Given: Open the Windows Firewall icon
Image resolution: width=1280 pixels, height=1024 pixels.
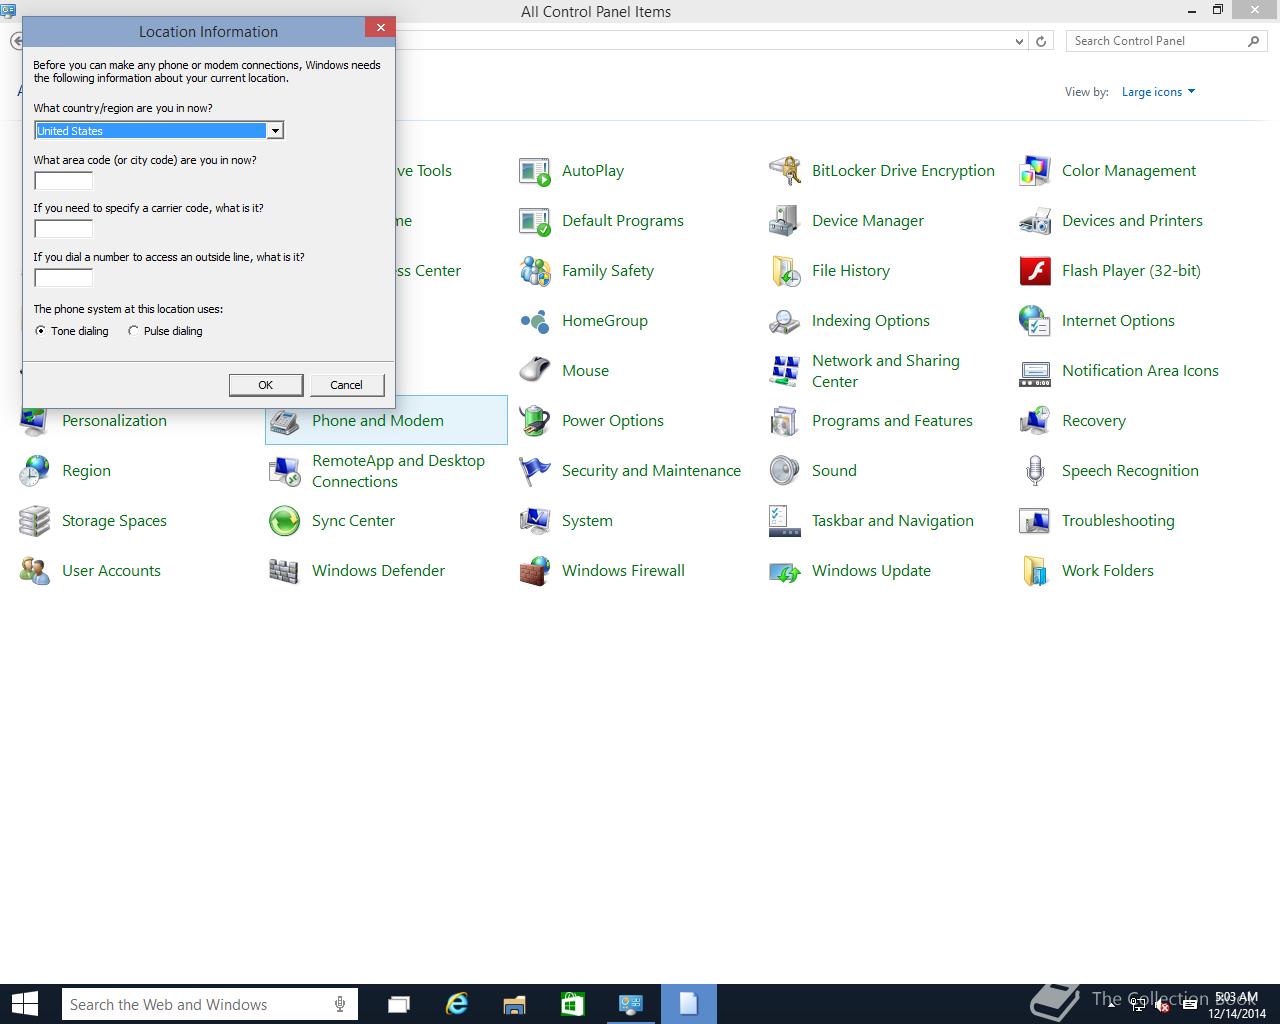Looking at the screenshot, I should tap(535, 571).
